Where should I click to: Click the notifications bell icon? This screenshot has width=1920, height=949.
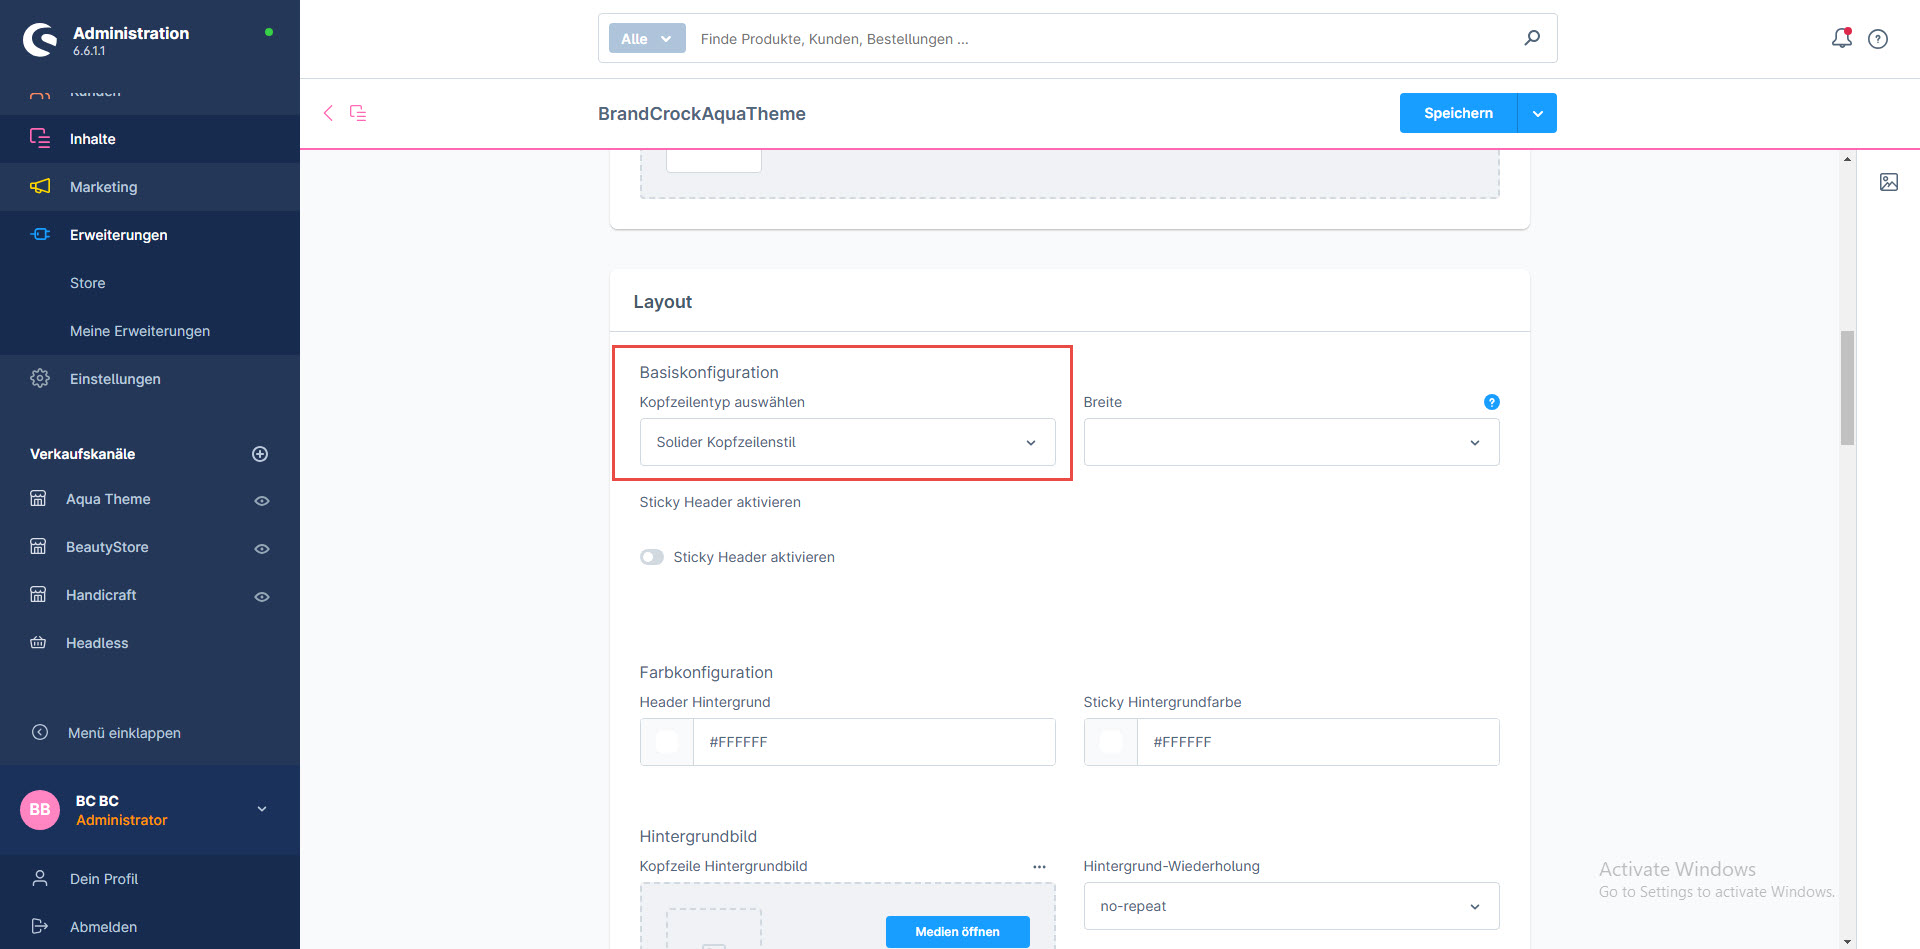tap(1841, 38)
